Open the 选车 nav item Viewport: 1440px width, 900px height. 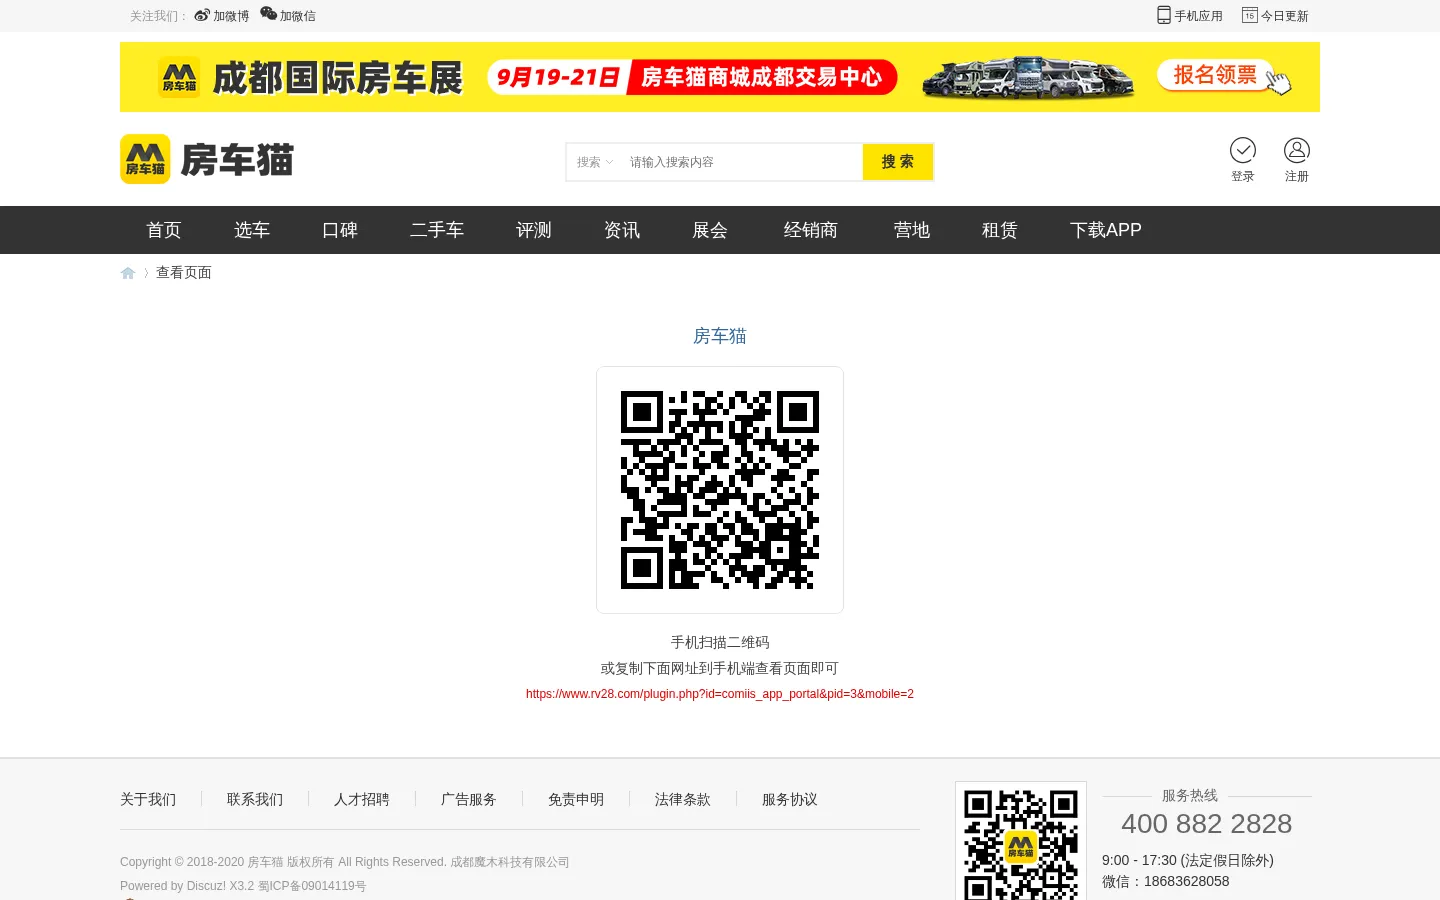252,230
